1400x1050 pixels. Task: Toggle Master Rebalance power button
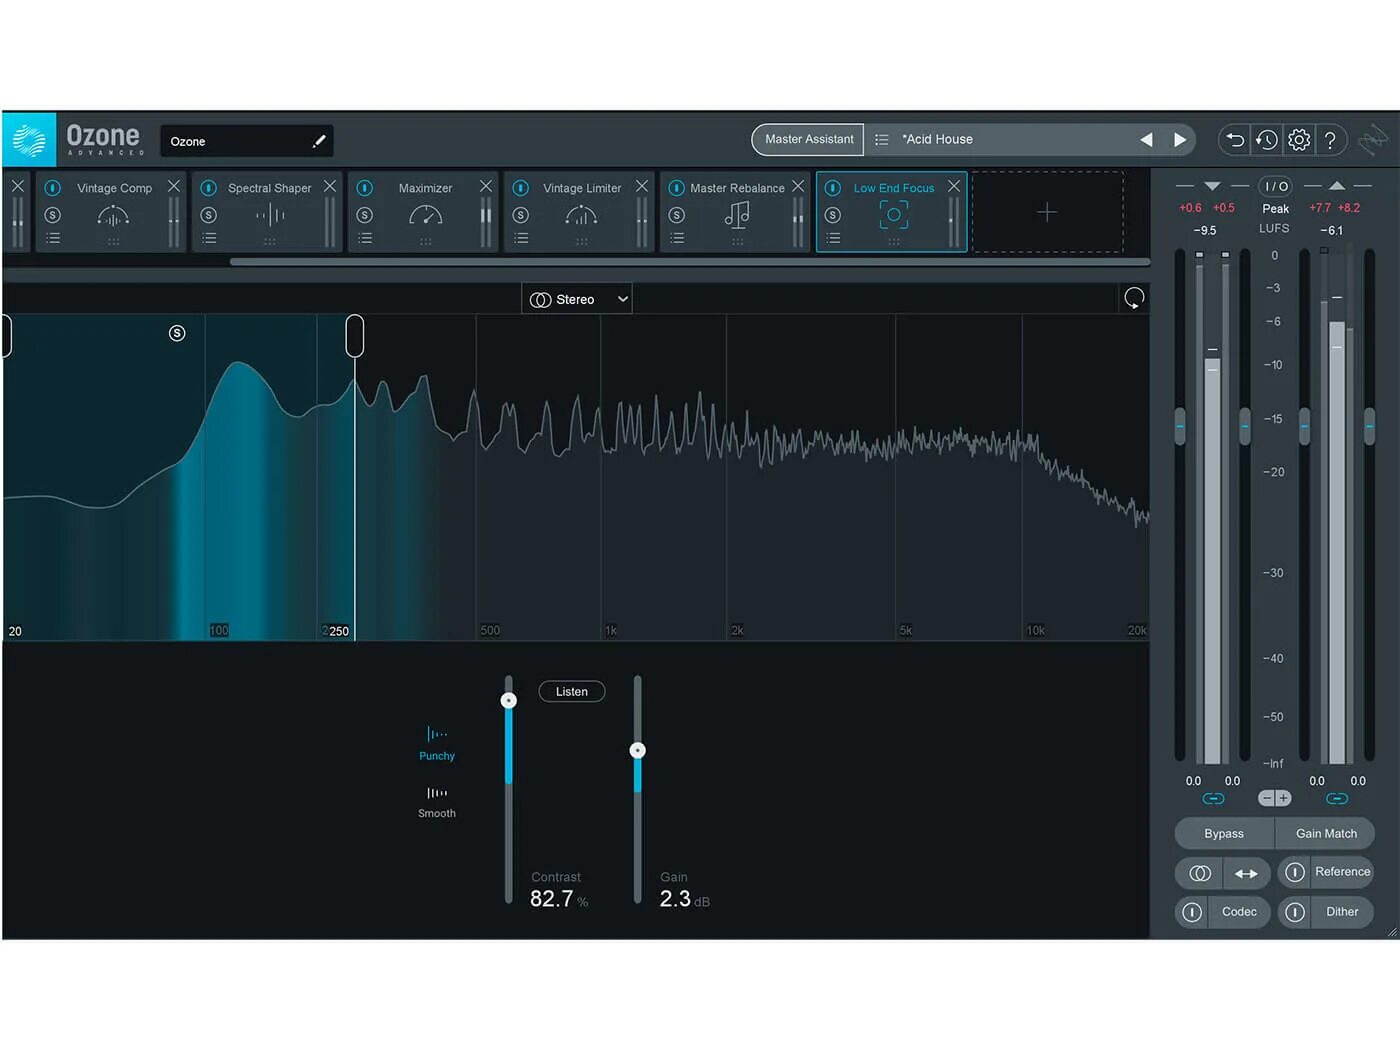(677, 188)
